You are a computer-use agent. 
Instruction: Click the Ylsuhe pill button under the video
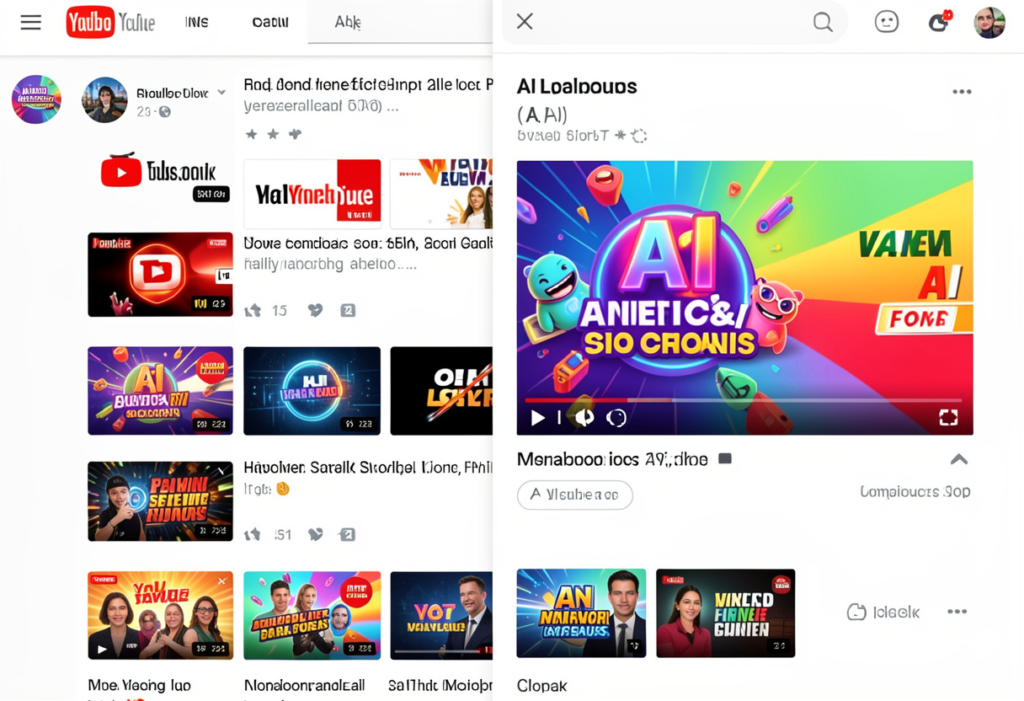coord(575,495)
